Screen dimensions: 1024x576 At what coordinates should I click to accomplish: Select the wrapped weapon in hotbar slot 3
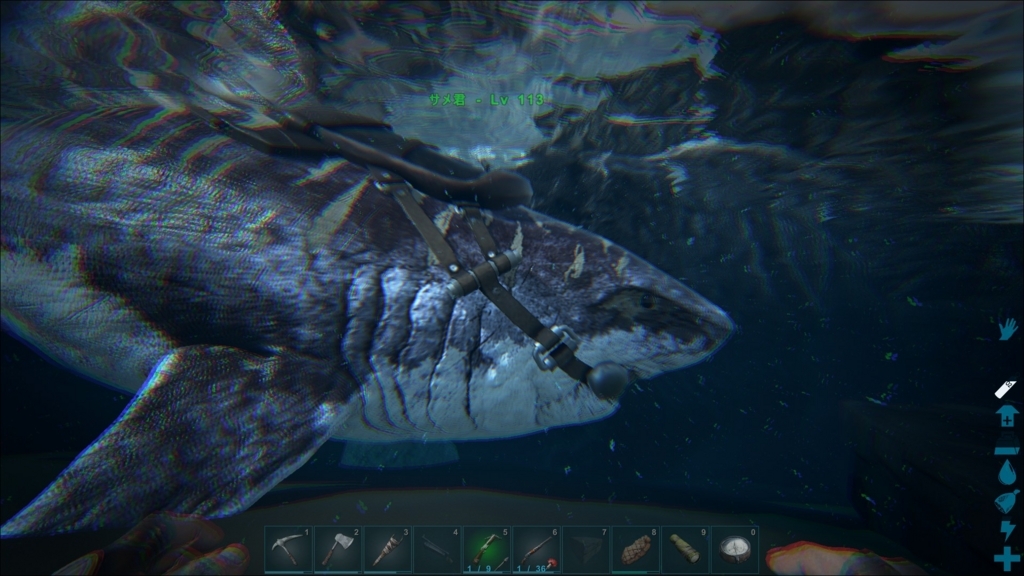point(387,549)
